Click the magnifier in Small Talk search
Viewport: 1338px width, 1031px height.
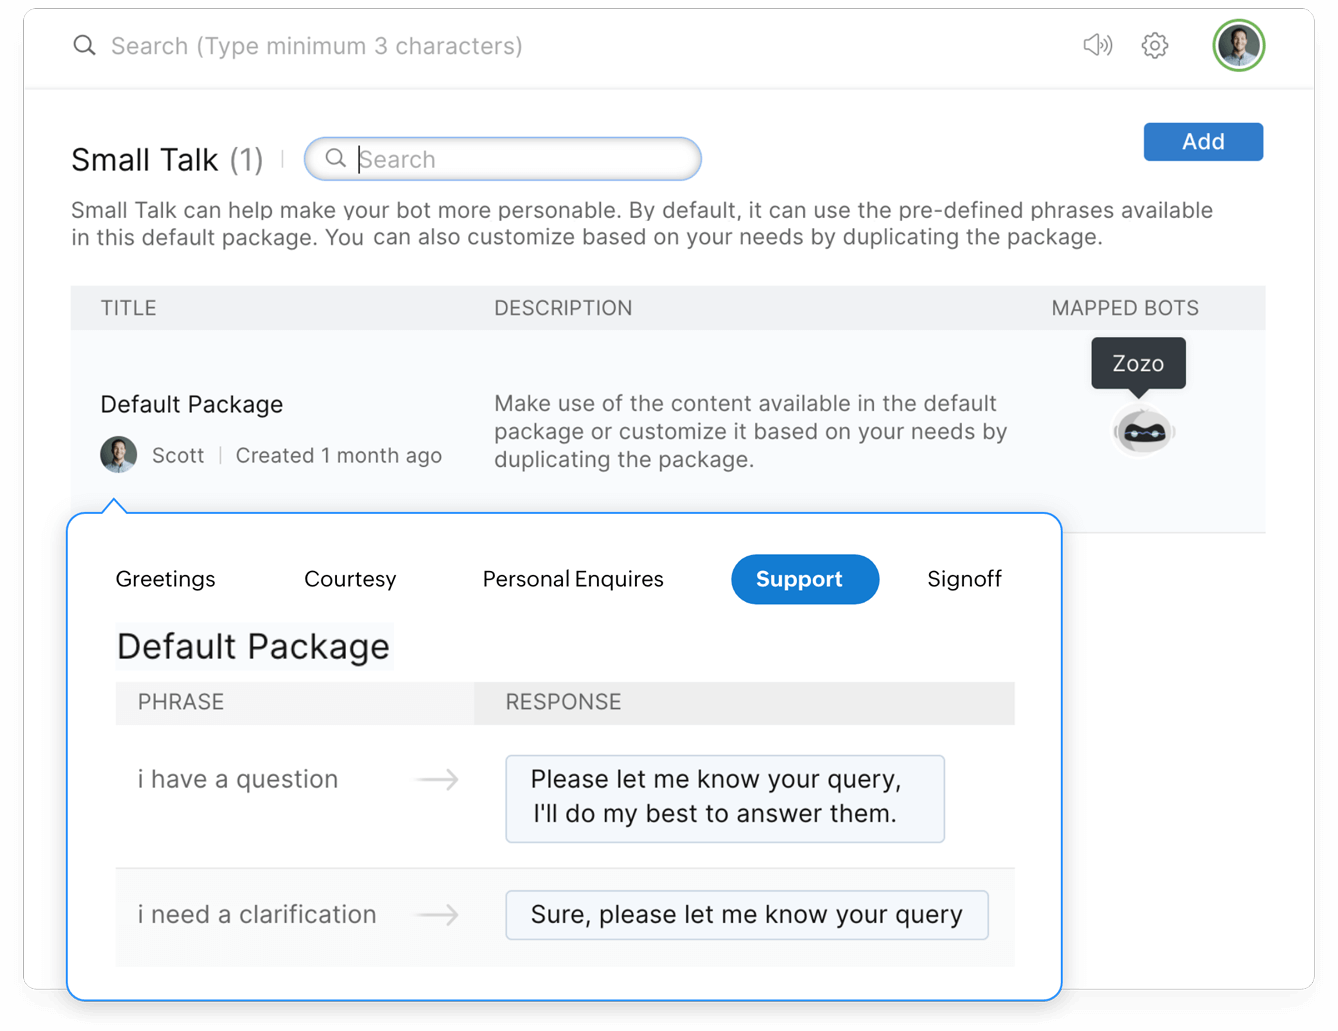tap(336, 159)
